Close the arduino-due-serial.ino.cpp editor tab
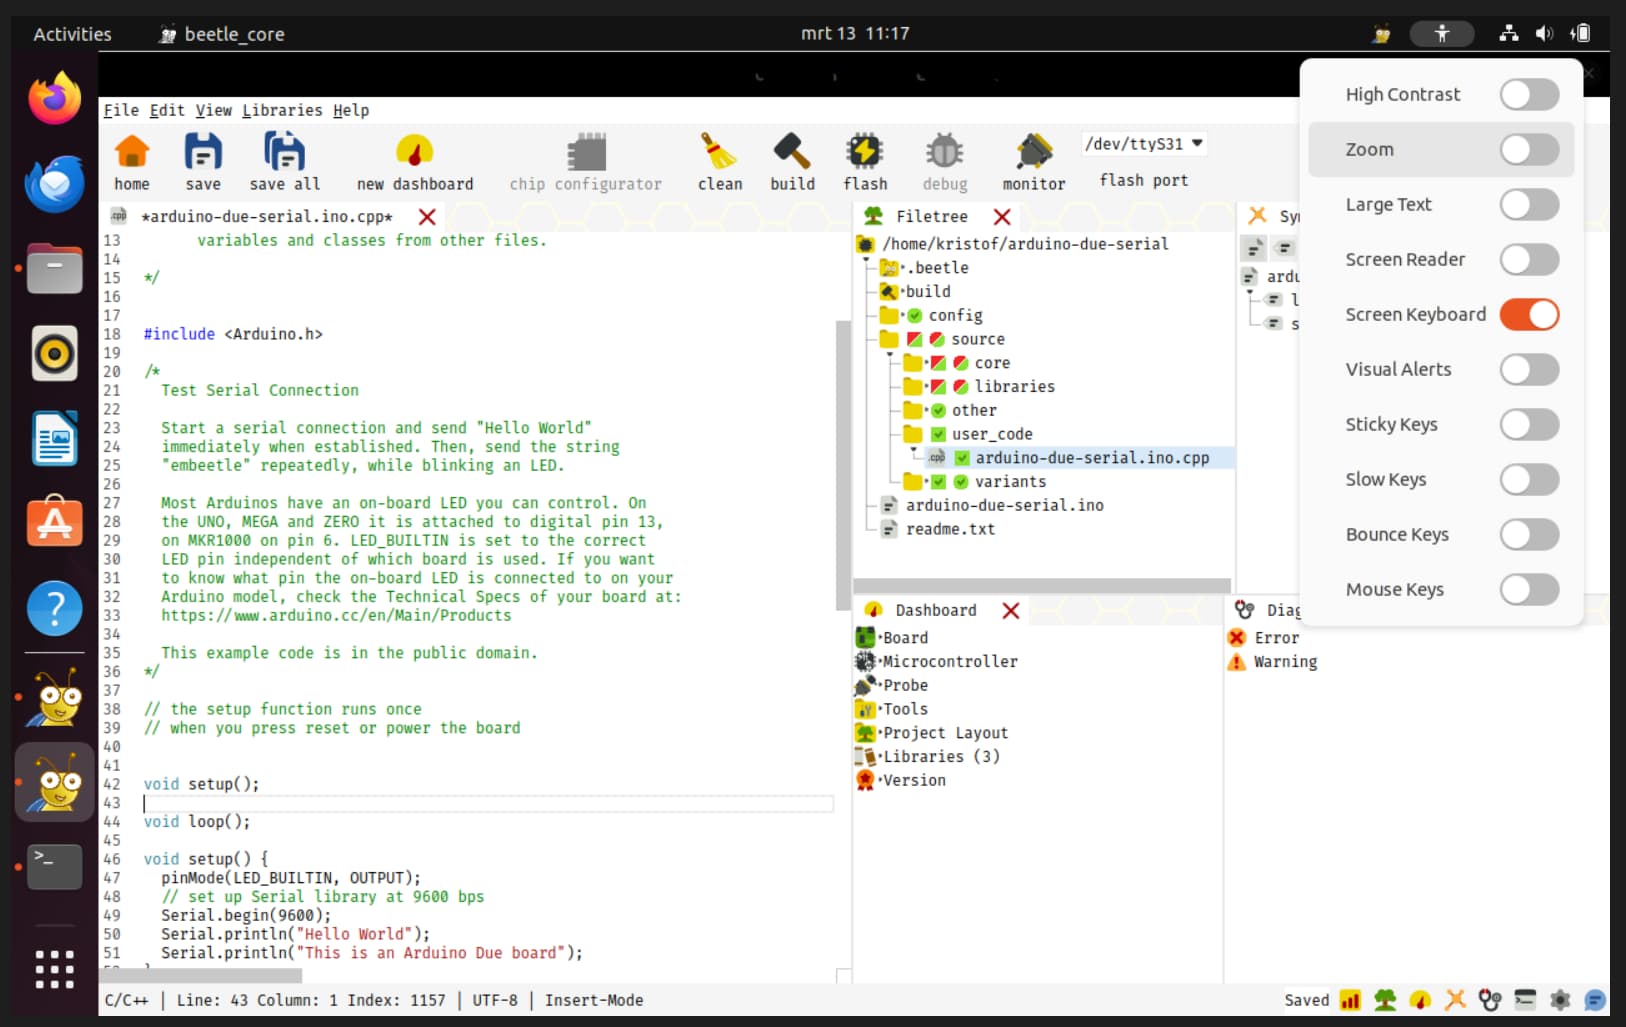The height and width of the screenshot is (1027, 1626). (427, 217)
